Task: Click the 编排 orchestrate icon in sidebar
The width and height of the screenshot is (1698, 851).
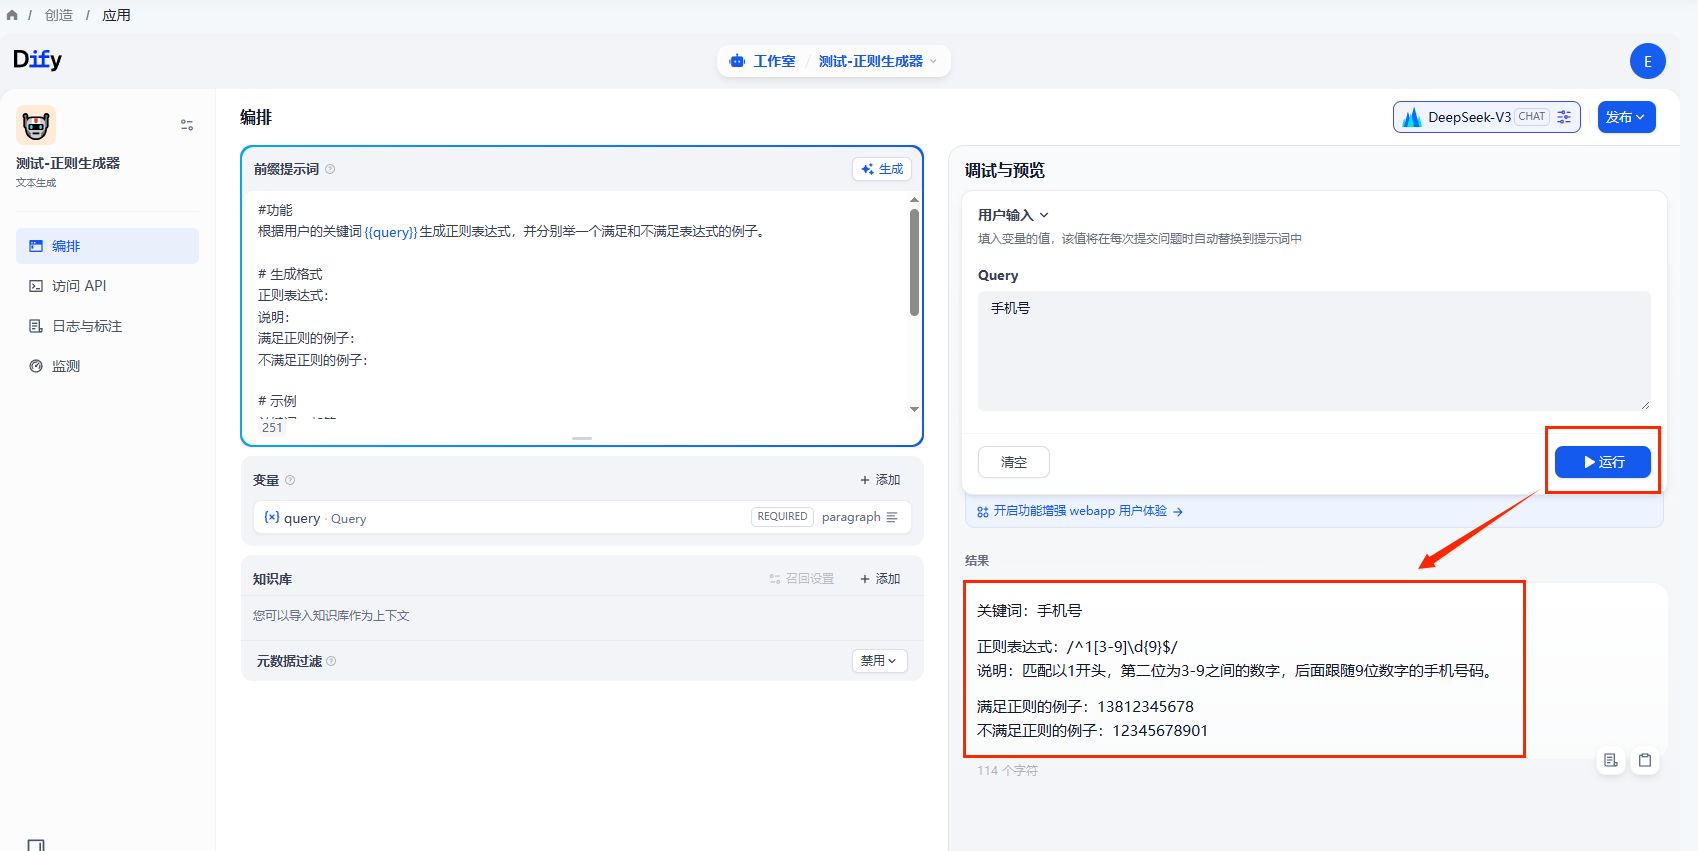Action: pos(36,246)
